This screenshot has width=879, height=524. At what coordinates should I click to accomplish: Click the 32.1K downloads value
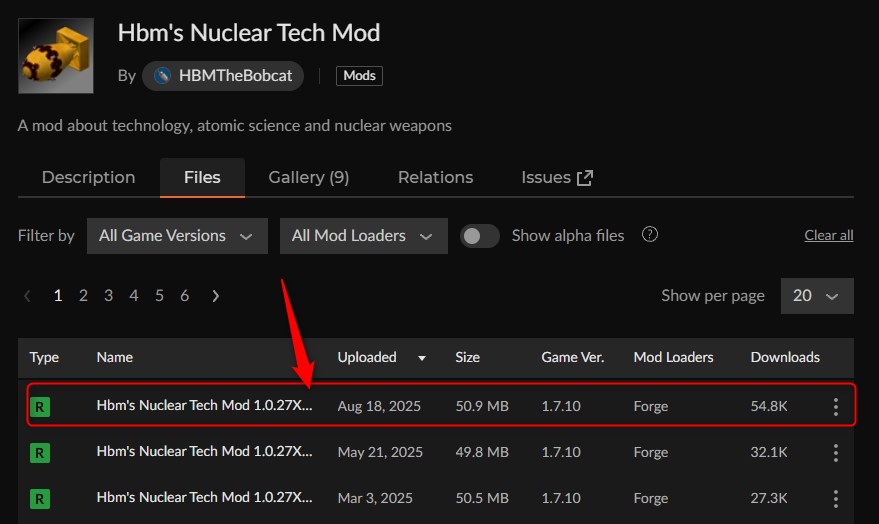click(x=769, y=452)
